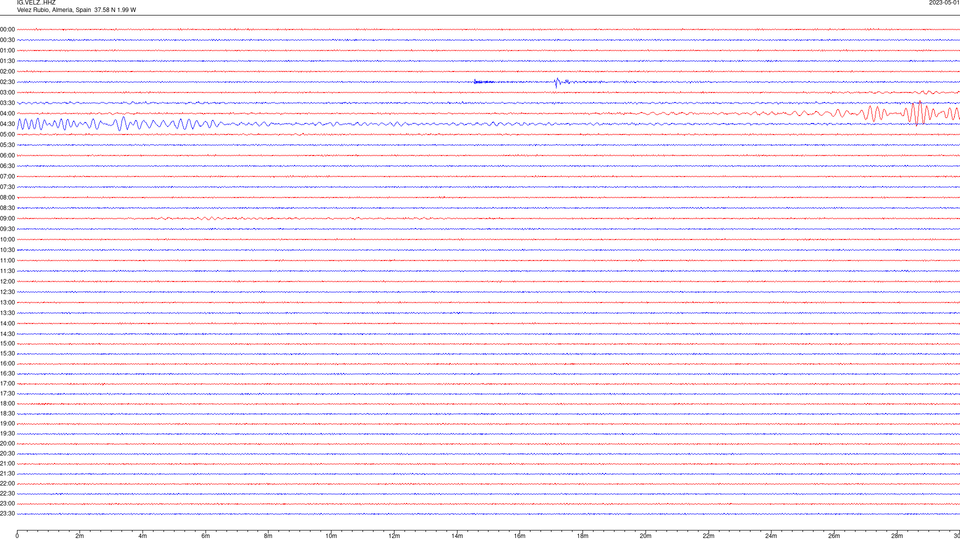The height and width of the screenshot is (540, 960).
Task: Click the large red wave peak on 04:00 trace
Action: [917, 113]
